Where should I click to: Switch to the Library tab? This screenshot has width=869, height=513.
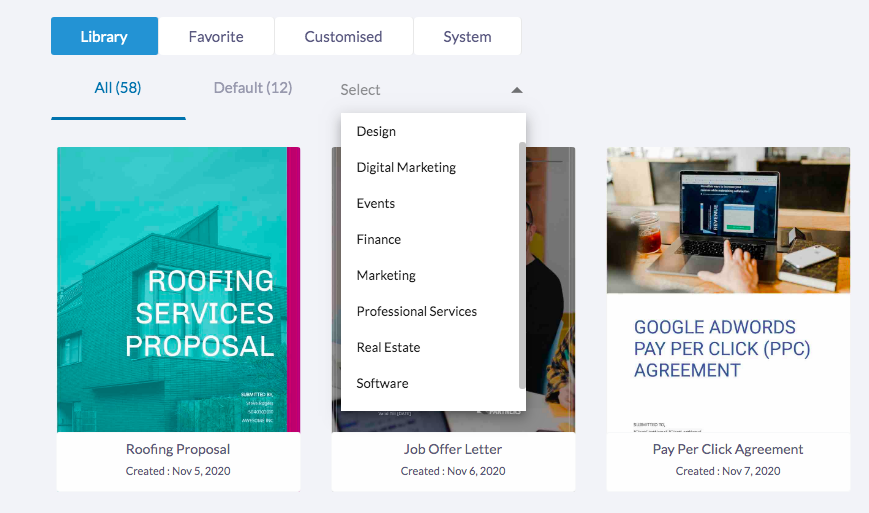(x=104, y=36)
